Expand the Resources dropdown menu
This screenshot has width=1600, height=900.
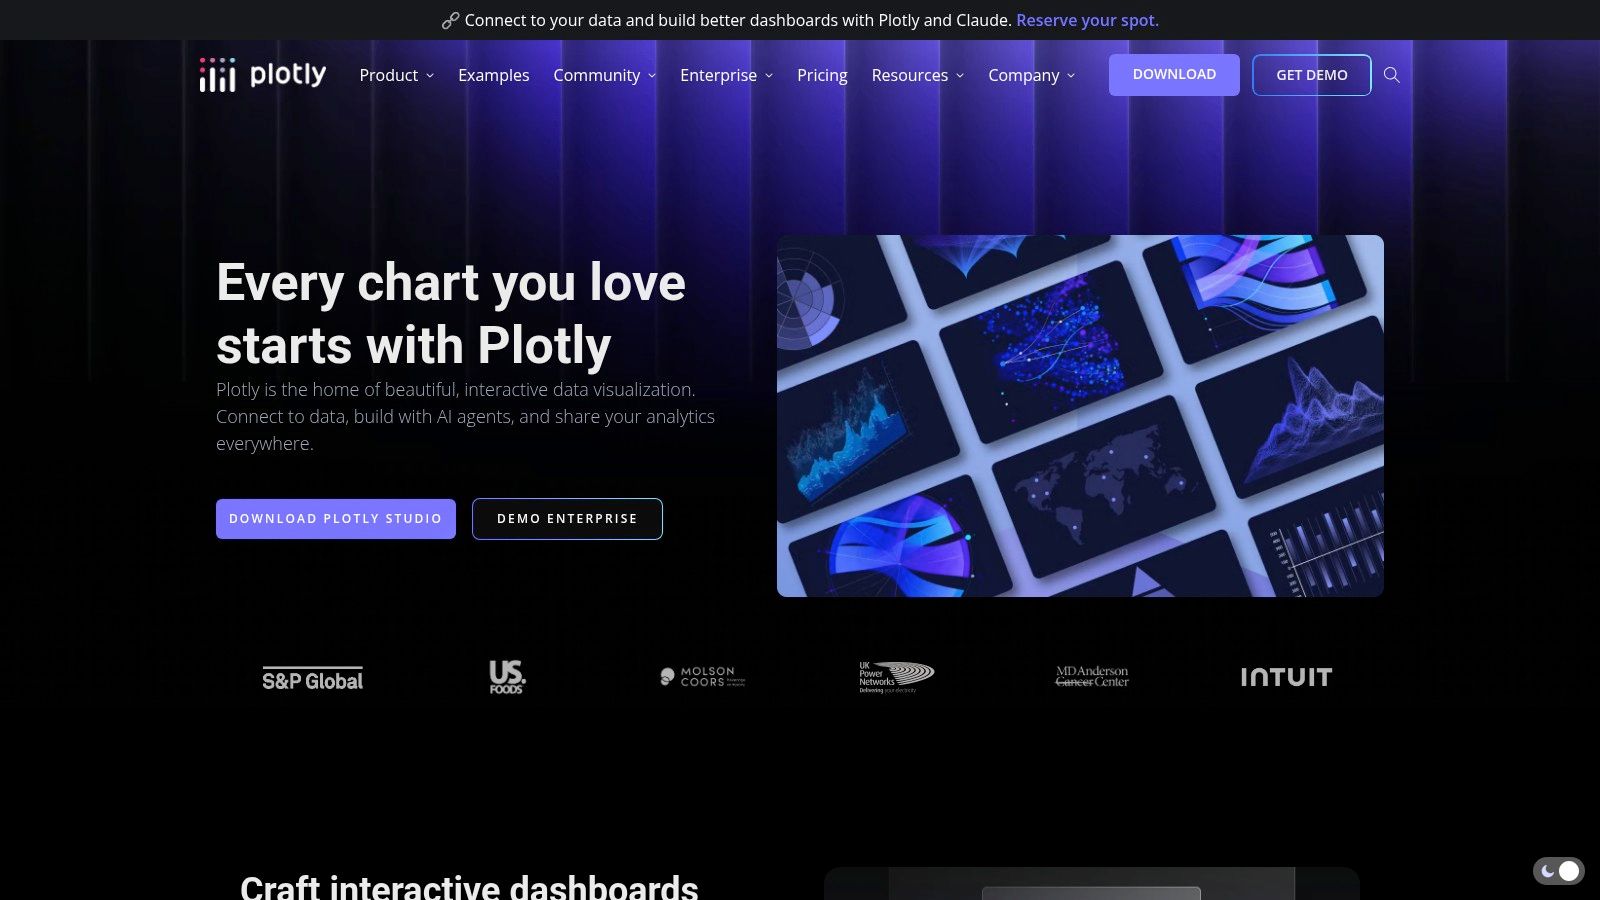918,75
